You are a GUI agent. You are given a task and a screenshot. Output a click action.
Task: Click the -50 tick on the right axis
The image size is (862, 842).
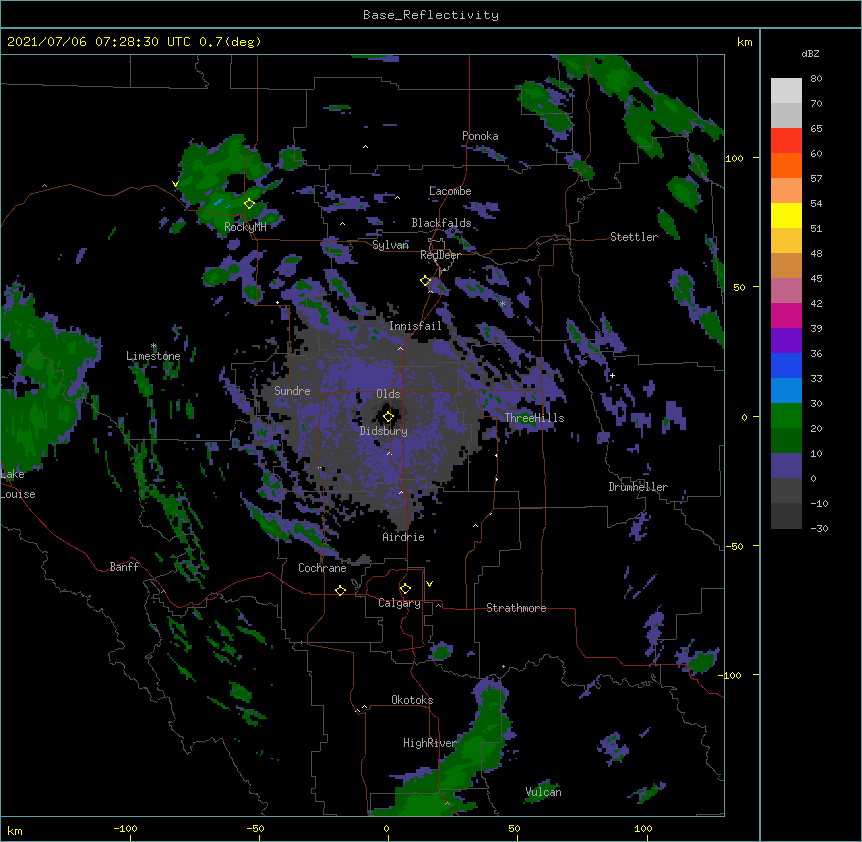coord(734,546)
